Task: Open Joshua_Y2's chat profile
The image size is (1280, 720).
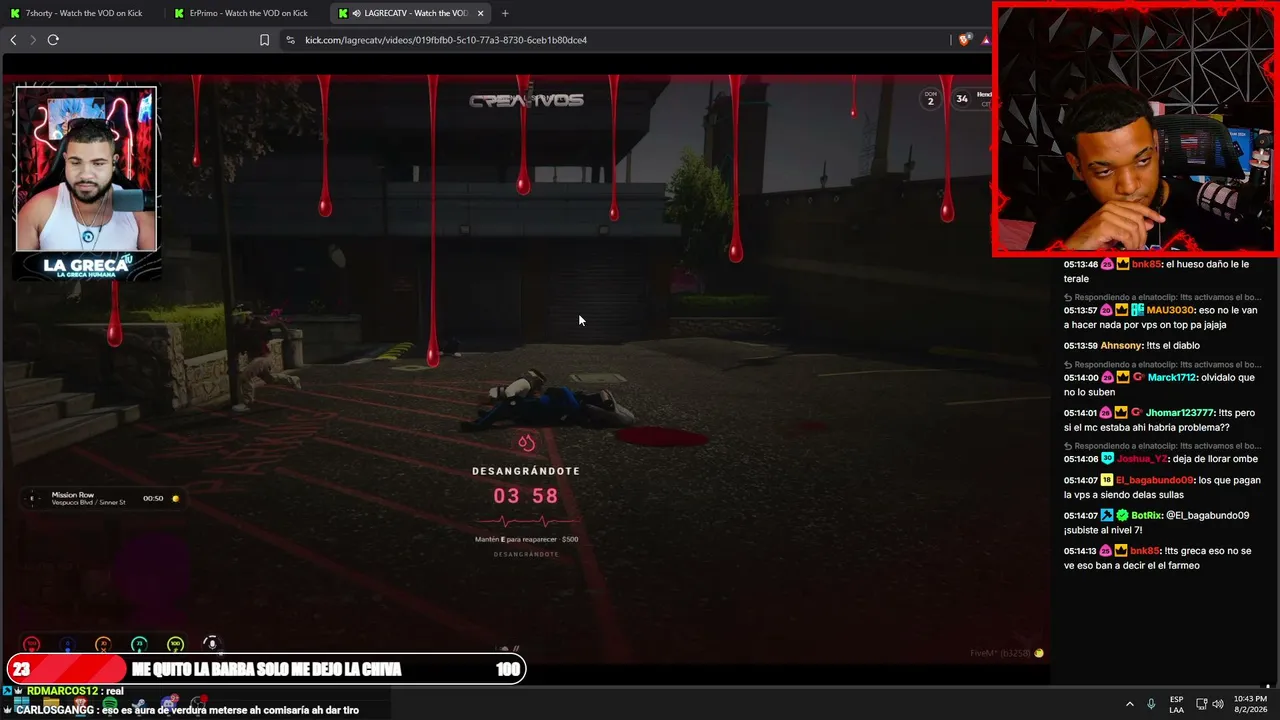Action: (x=1142, y=458)
